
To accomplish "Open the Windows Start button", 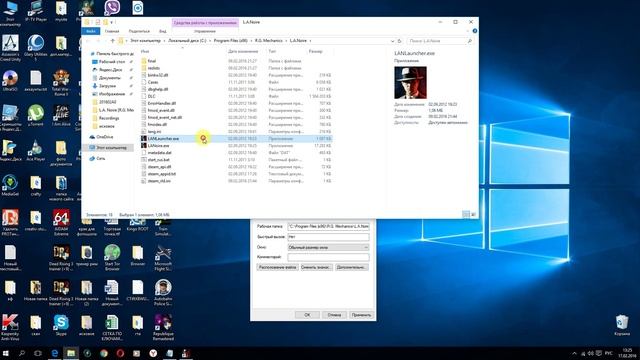I will click(6, 353).
